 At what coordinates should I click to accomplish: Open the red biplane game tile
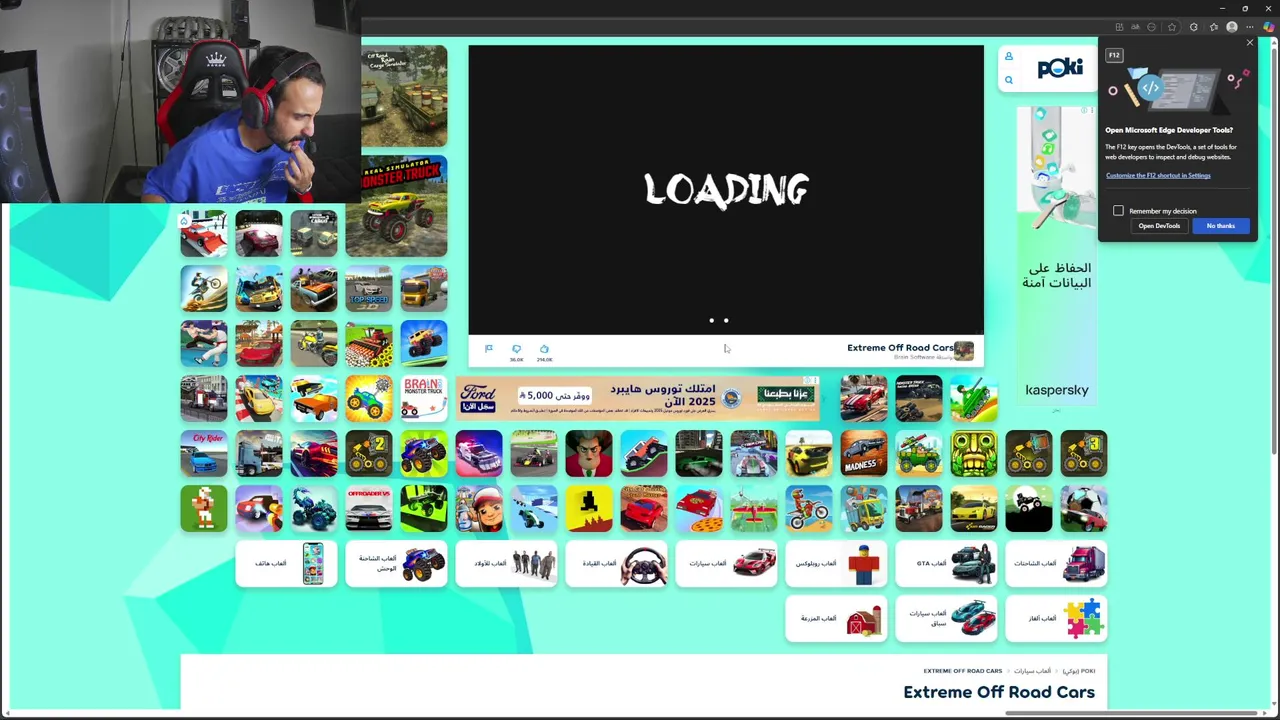tap(754, 508)
